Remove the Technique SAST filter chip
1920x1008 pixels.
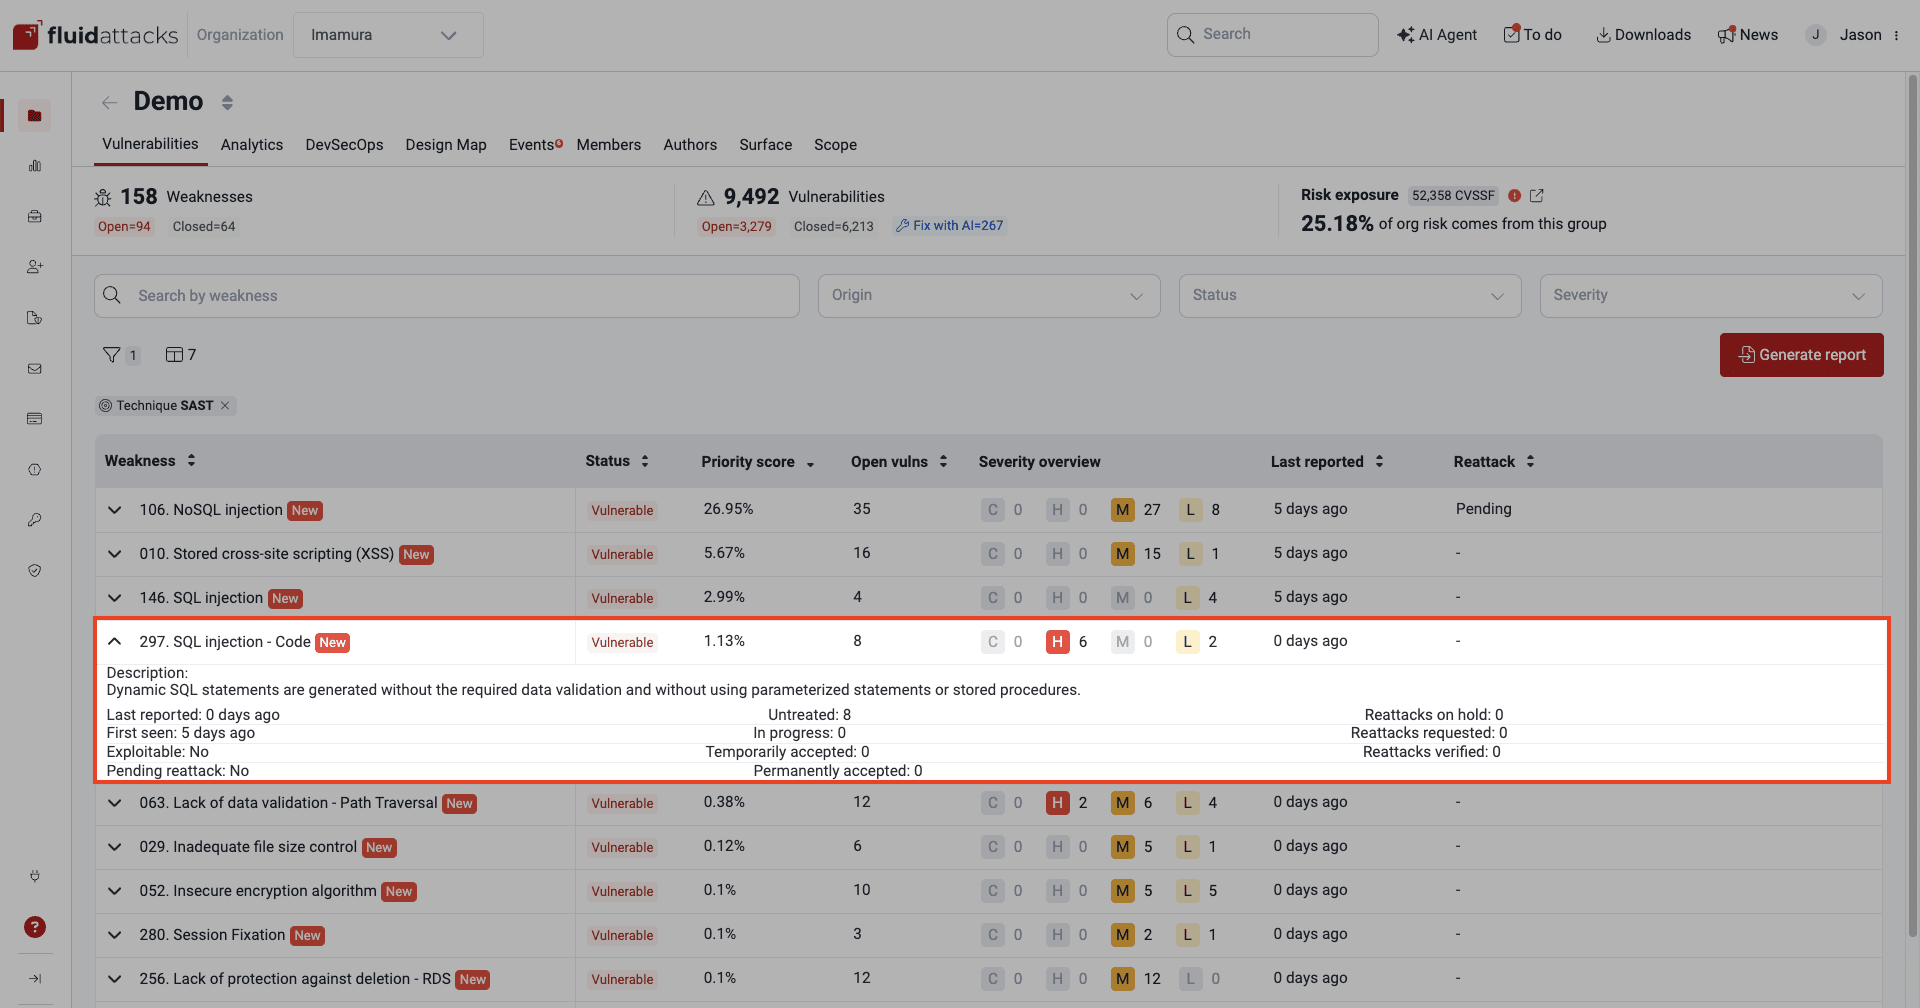[225, 406]
